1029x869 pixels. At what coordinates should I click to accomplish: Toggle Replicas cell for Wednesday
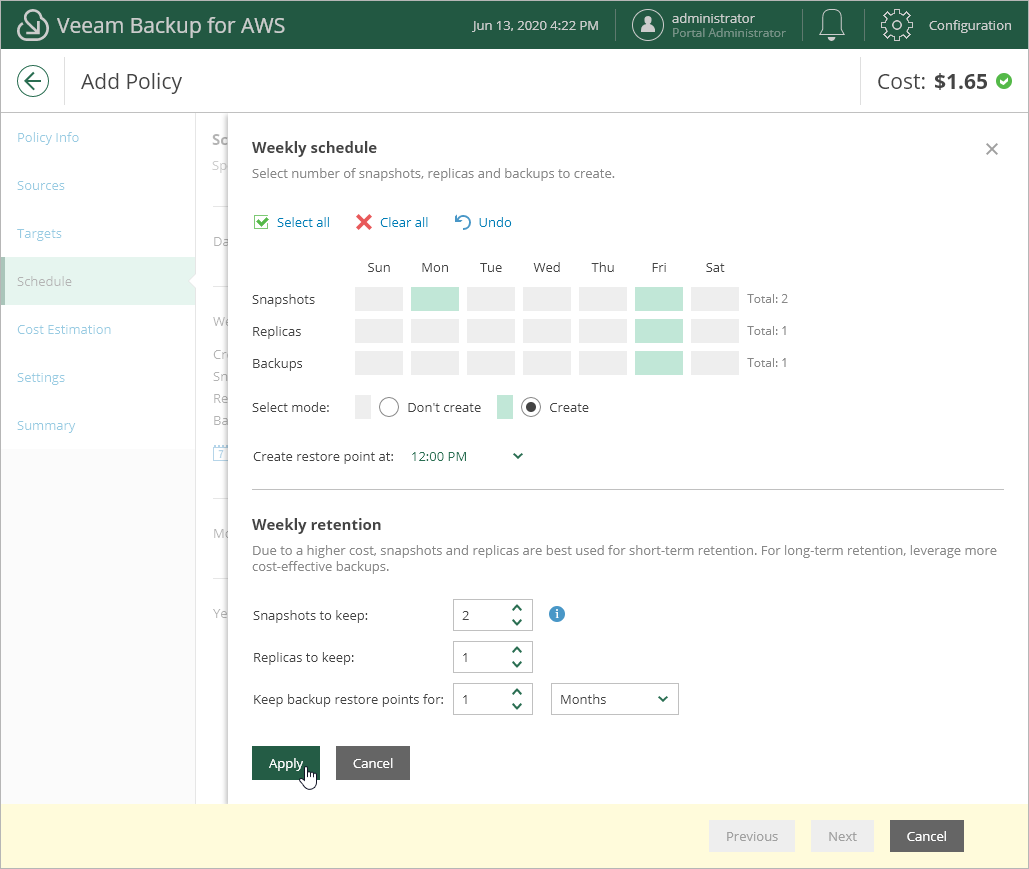[x=547, y=331]
